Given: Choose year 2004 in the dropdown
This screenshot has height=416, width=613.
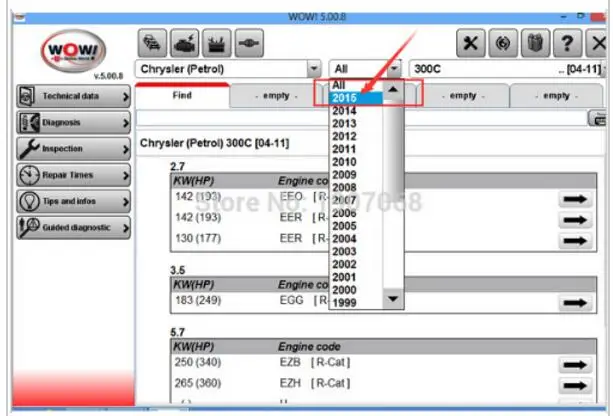Looking at the screenshot, I should [356, 239].
